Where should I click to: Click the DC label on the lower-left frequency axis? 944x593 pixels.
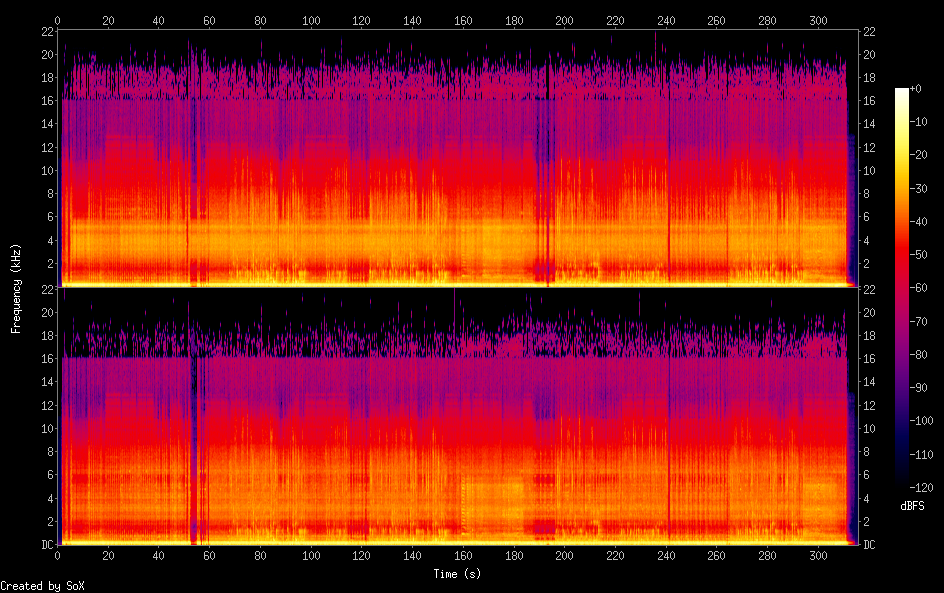click(x=46, y=545)
